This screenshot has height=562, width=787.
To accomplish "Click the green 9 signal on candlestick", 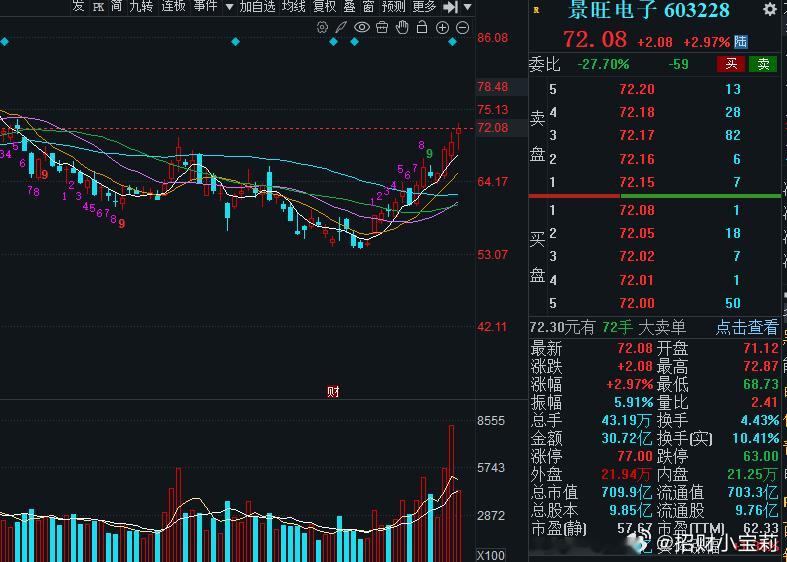I will click(430, 154).
